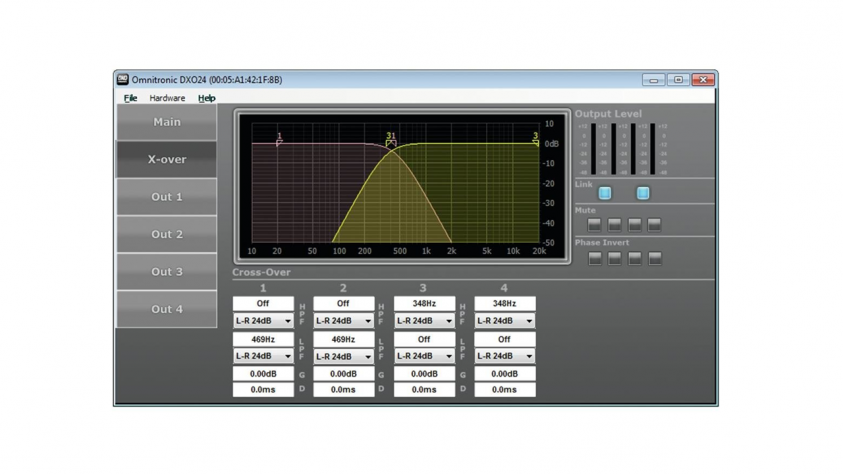Open channel 4 HPF slope dropdown
This screenshot has width=843, height=474.
point(505,321)
